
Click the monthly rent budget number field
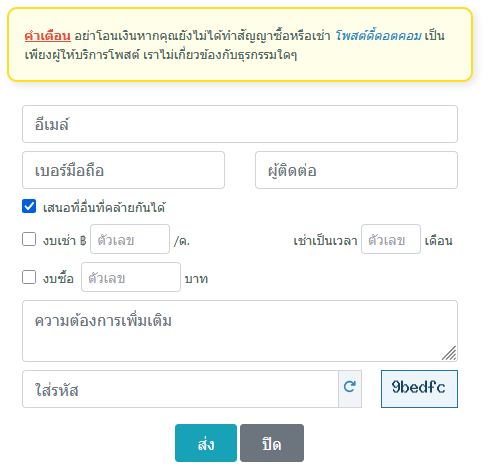point(130,239)
